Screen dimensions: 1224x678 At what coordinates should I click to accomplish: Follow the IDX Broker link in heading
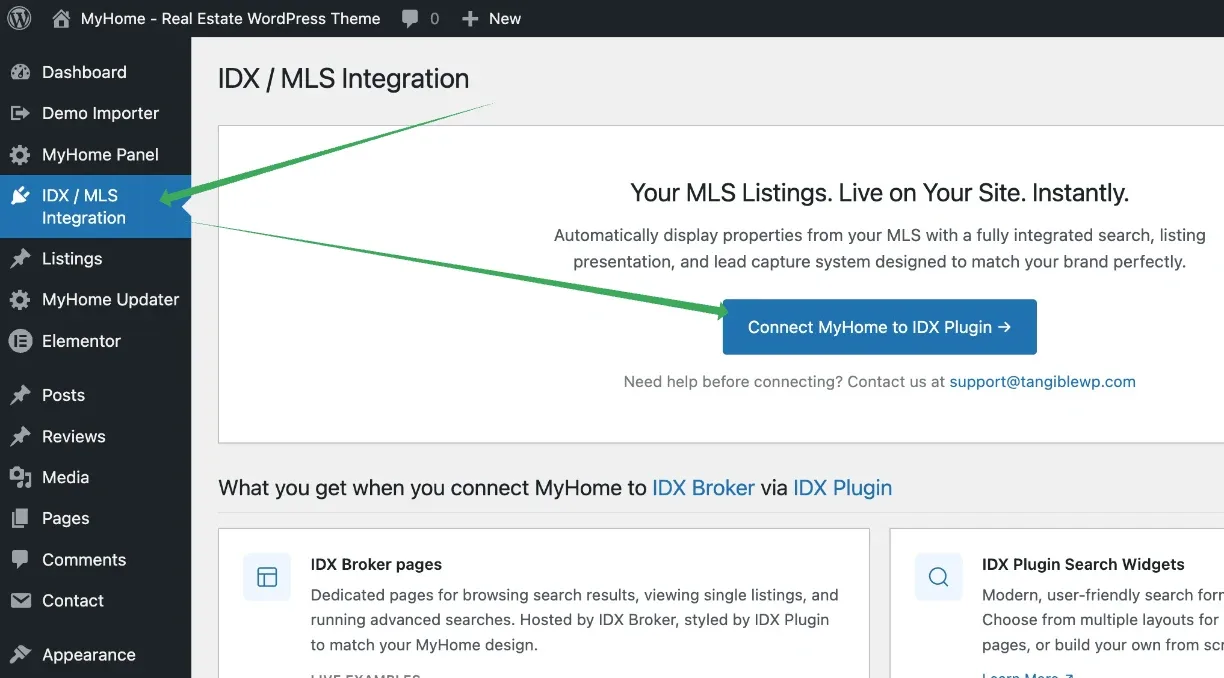click(x=703, y=488)
